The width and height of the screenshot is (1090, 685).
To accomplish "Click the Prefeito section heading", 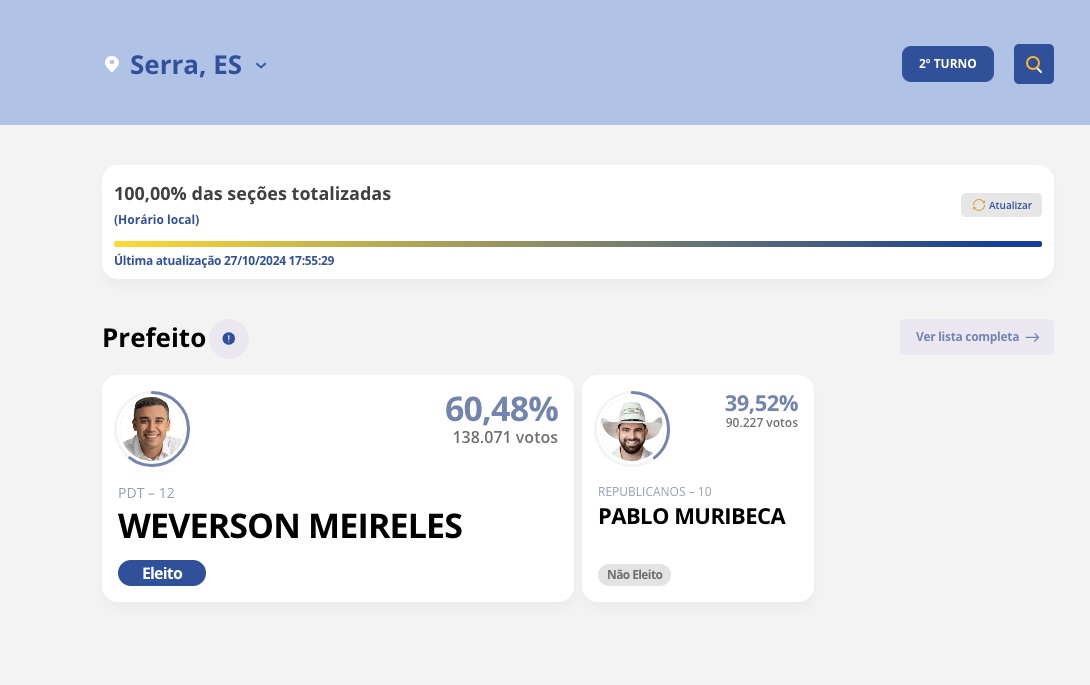I will (x=154, y=339).
